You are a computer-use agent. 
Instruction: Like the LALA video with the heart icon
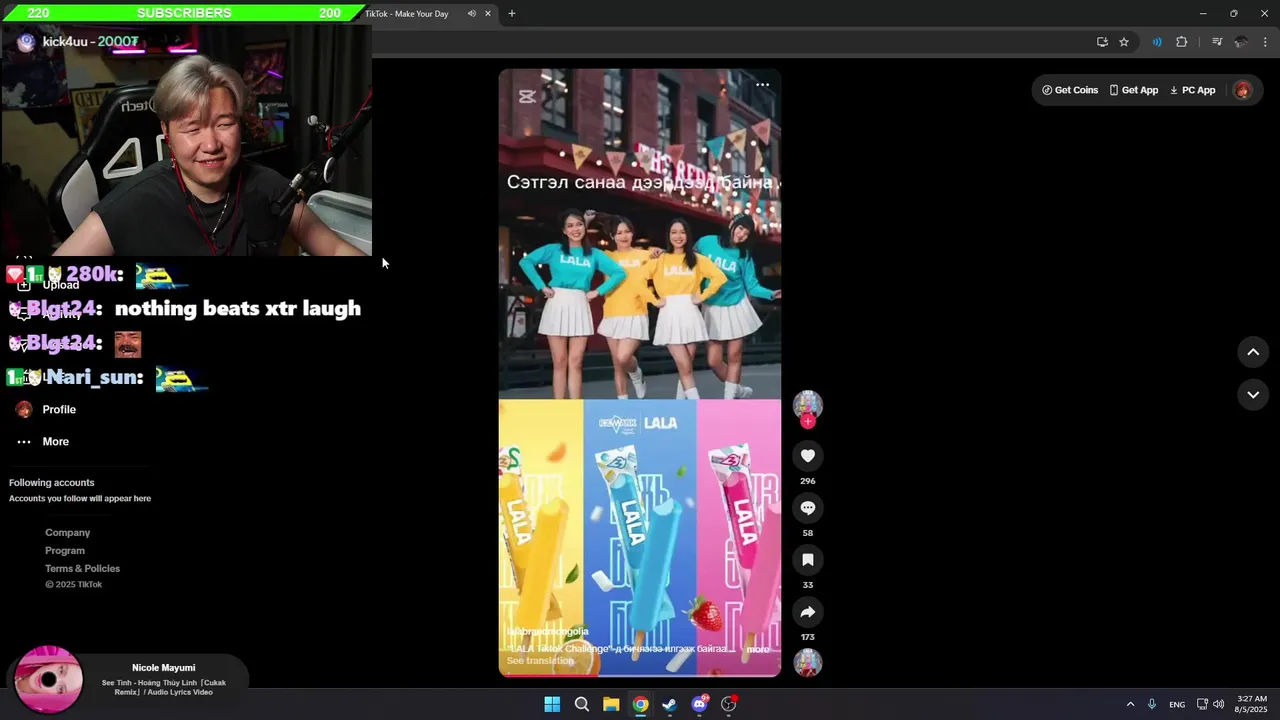808,456
